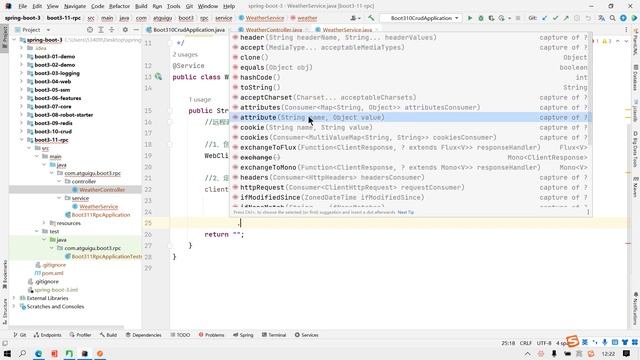Open the Database tool window
The height and width of the screenshot is (360, 640).
click(x=636, y=78)
